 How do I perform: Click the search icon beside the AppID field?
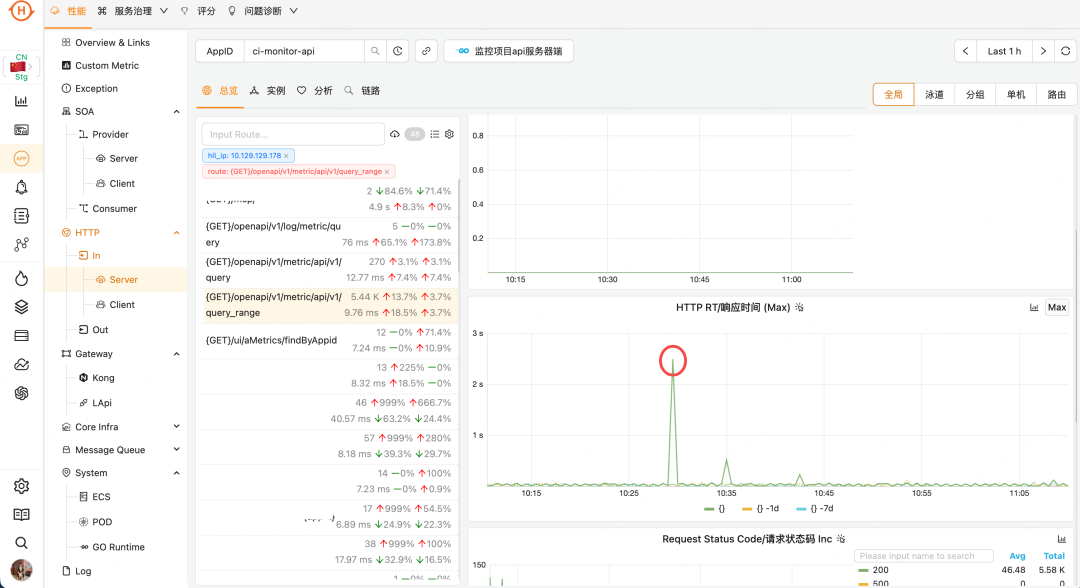pos(375,51)
